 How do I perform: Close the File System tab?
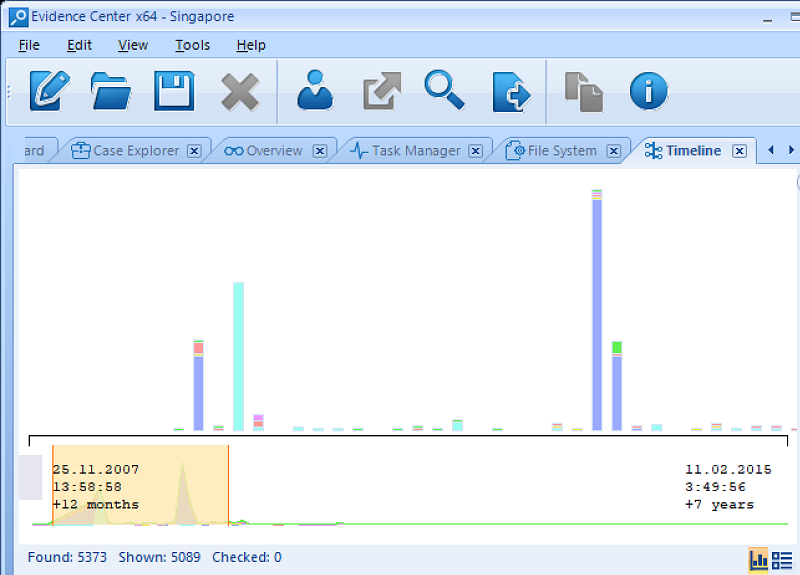point(614,151)
